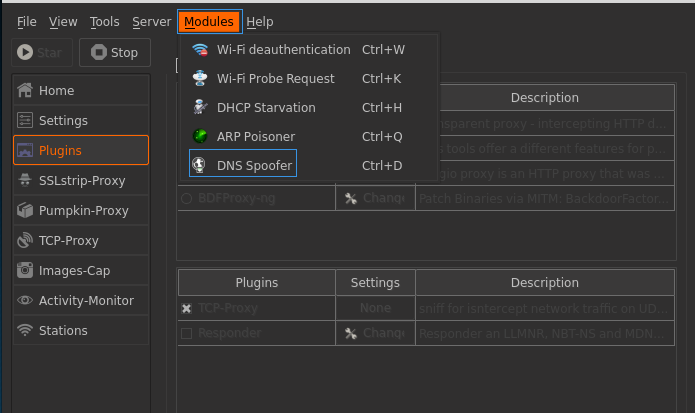The height and width of the screenshot is (413, 695).
Task: Open the File menu
Action: [27, 21]
